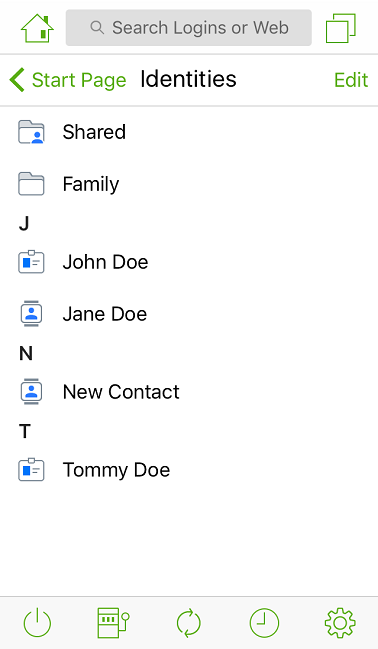
Task: Click the John Doe identity badge icon
Action: pyautogui.click(x=31, y=262)
